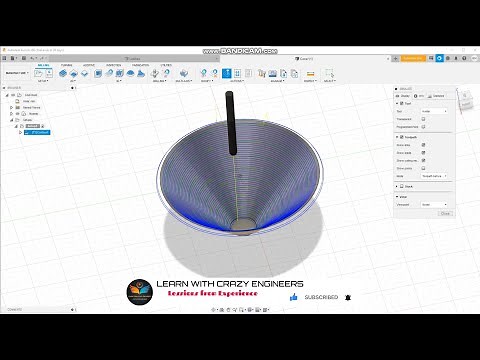
Task: Click the second Modify group icon
Action: 214,73
